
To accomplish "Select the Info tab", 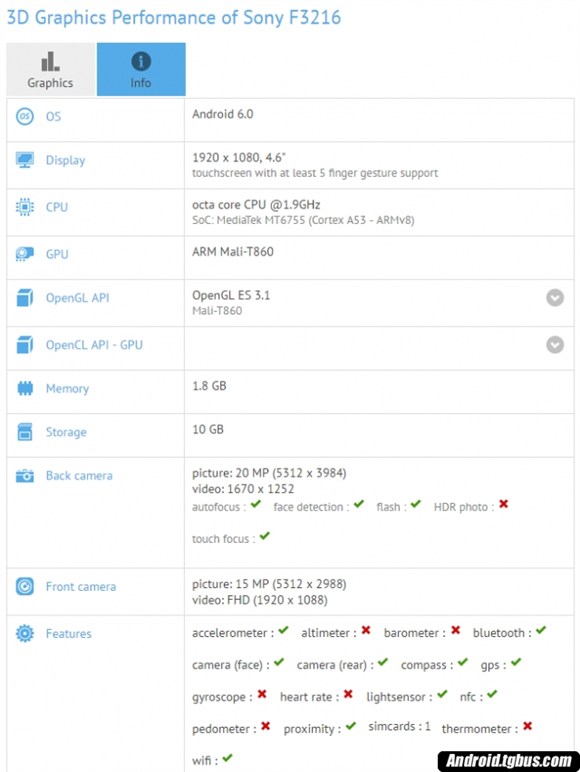I will tap(141, 69).
